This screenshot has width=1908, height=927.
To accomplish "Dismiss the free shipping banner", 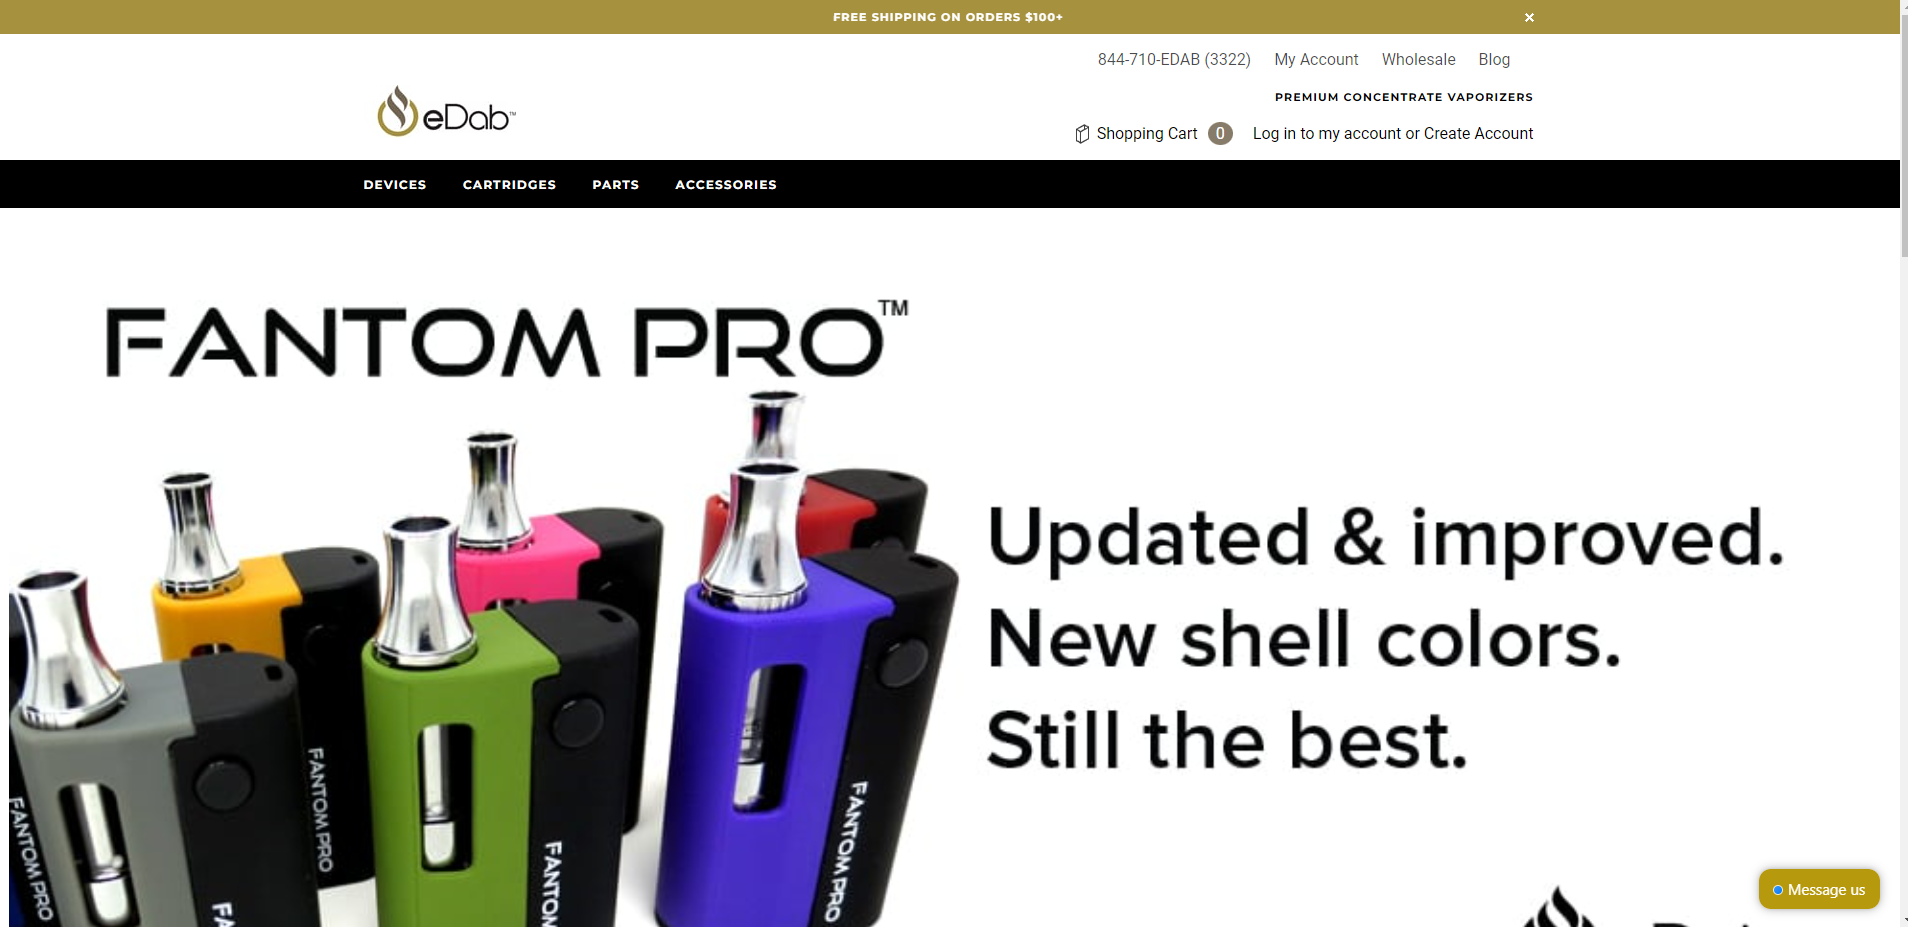I will (1529, 17).
